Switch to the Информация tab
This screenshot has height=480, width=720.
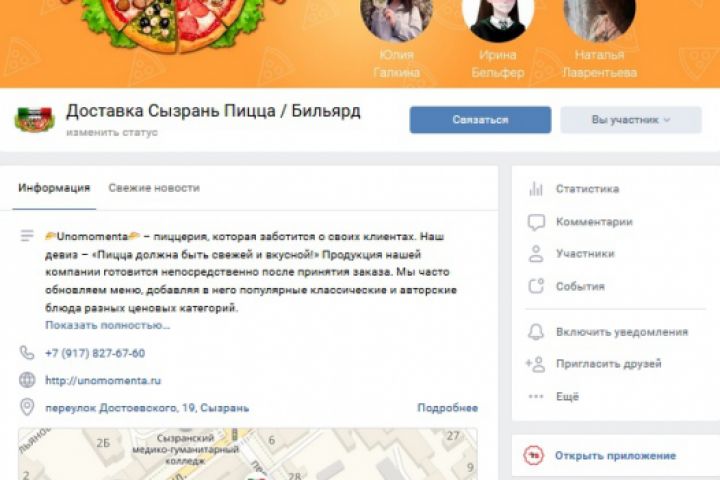[x=54, y=188]
